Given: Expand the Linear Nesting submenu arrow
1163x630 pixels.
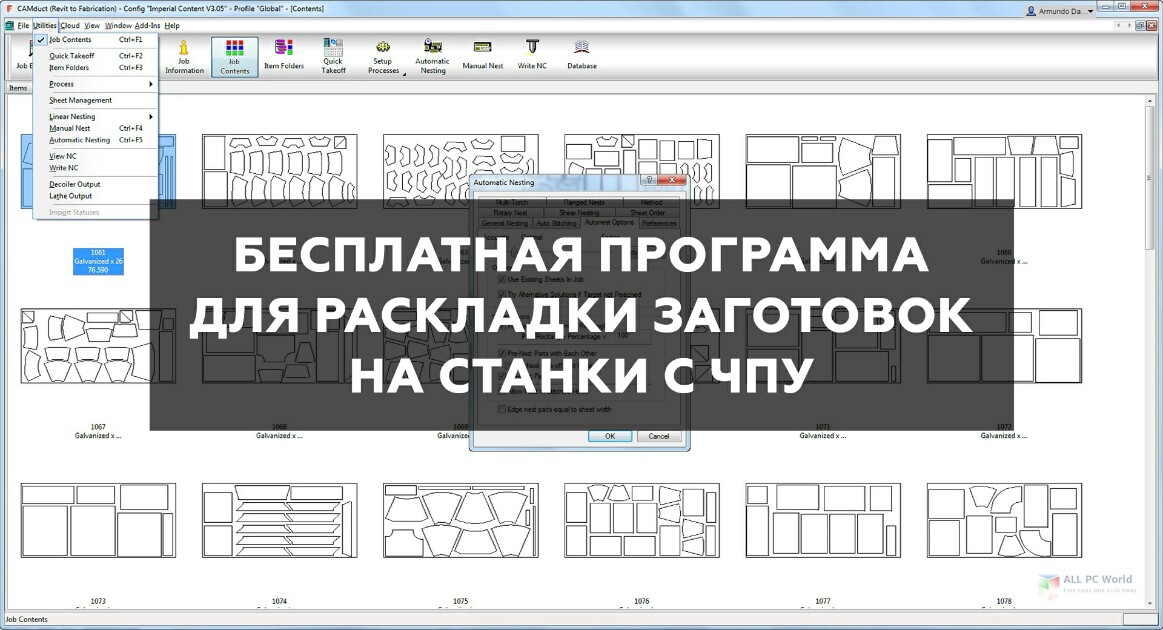Looking at the screenshot, I should point(151,117).
